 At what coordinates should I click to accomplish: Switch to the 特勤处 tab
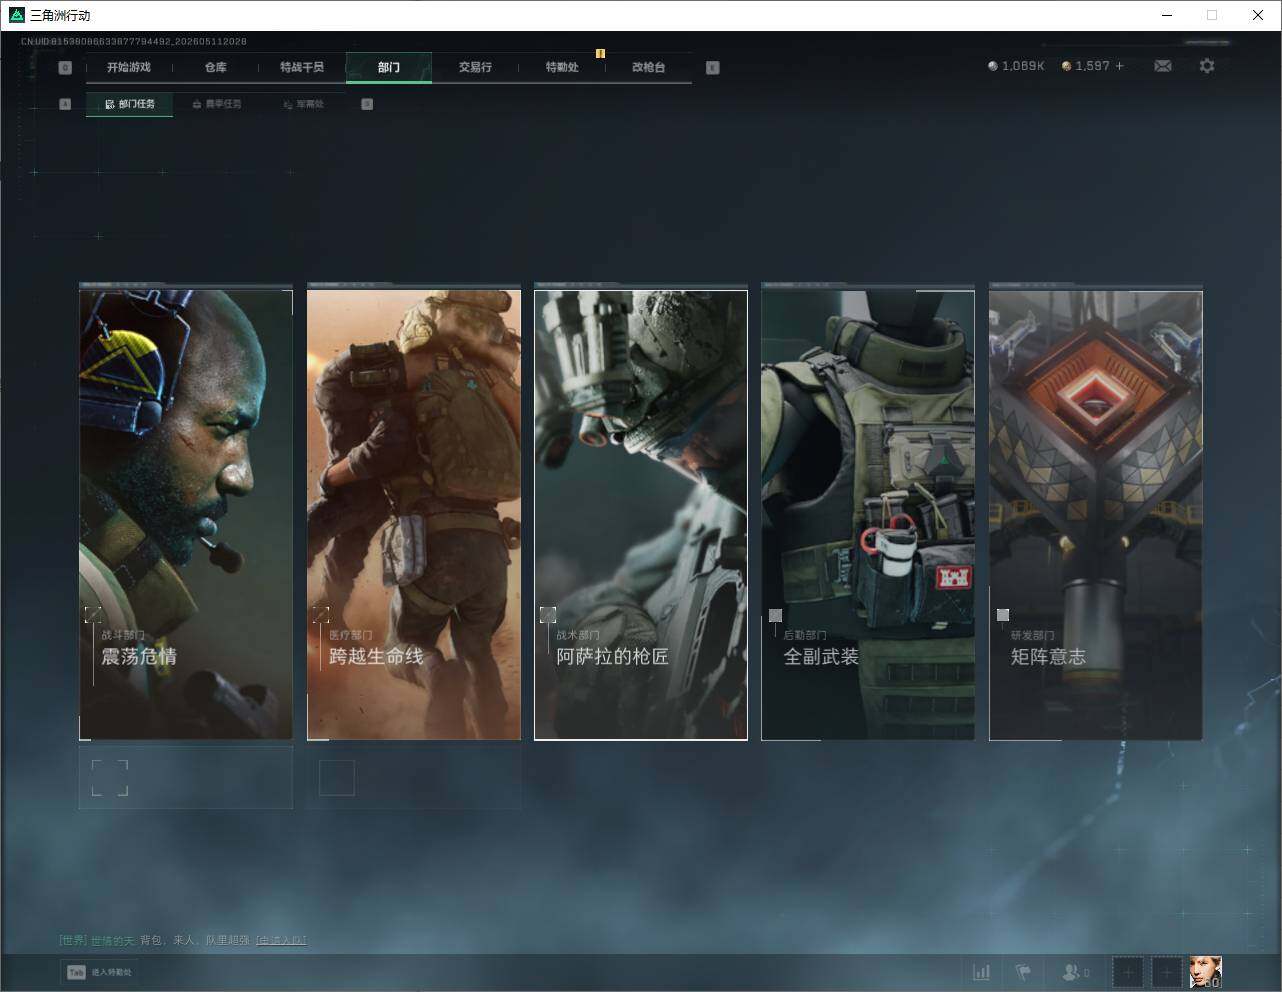tap(562, 67)
